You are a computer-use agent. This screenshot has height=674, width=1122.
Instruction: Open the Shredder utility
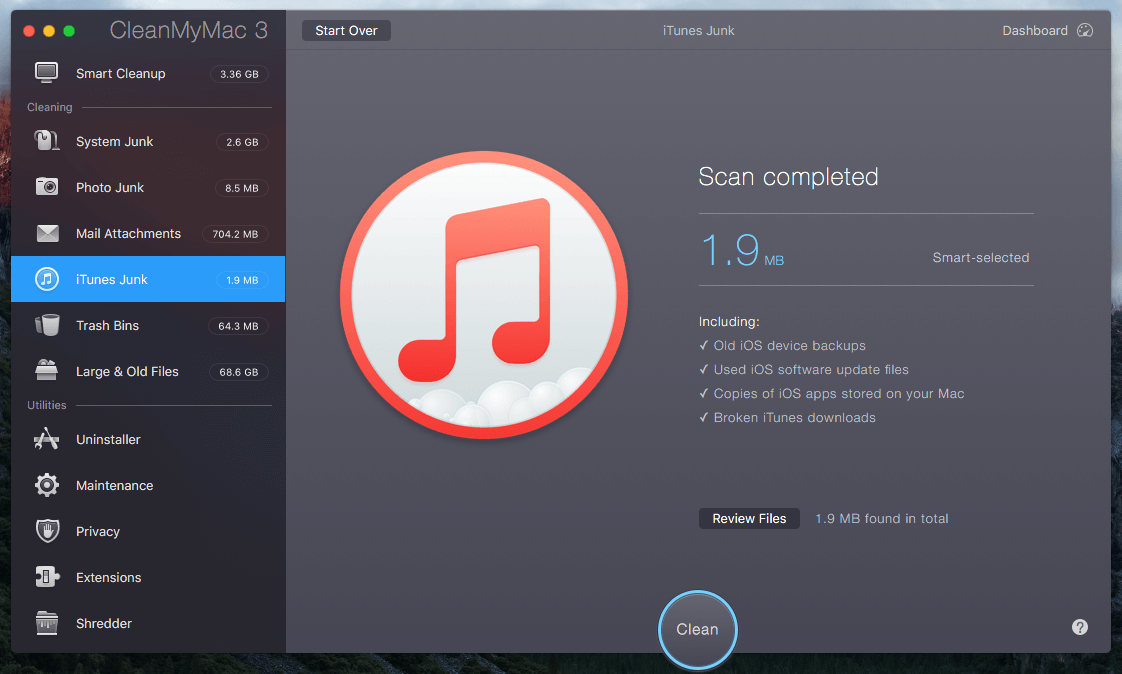coord(148,623)
